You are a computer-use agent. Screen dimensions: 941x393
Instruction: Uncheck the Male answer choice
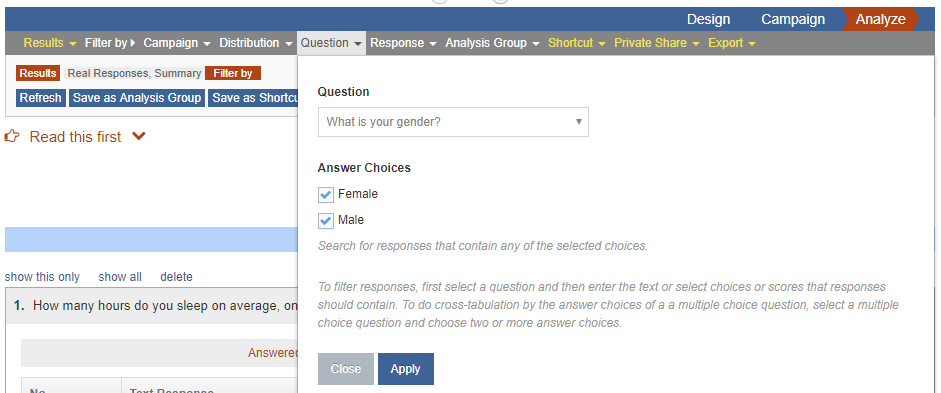[x=326, y=220]
